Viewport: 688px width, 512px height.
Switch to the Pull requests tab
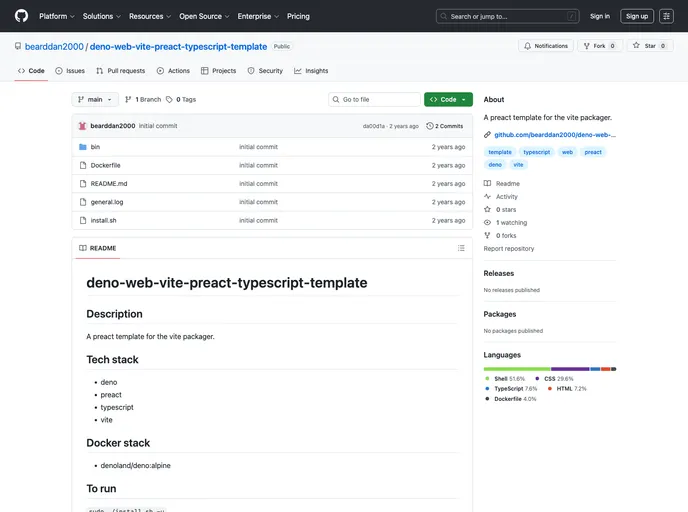tap(120, 71)
